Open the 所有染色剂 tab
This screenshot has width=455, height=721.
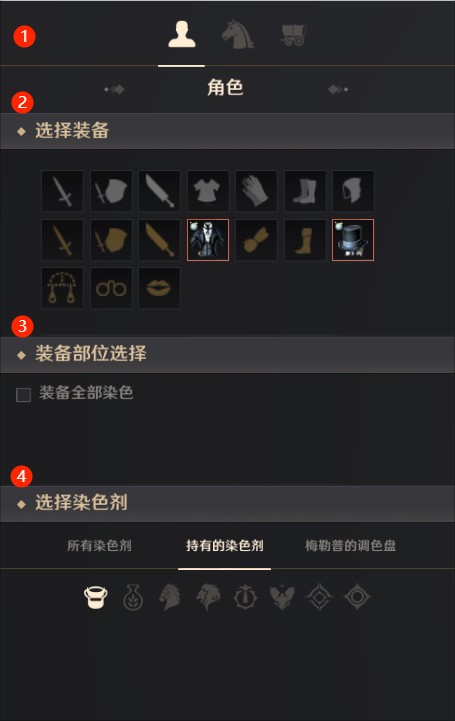point(99,546)
